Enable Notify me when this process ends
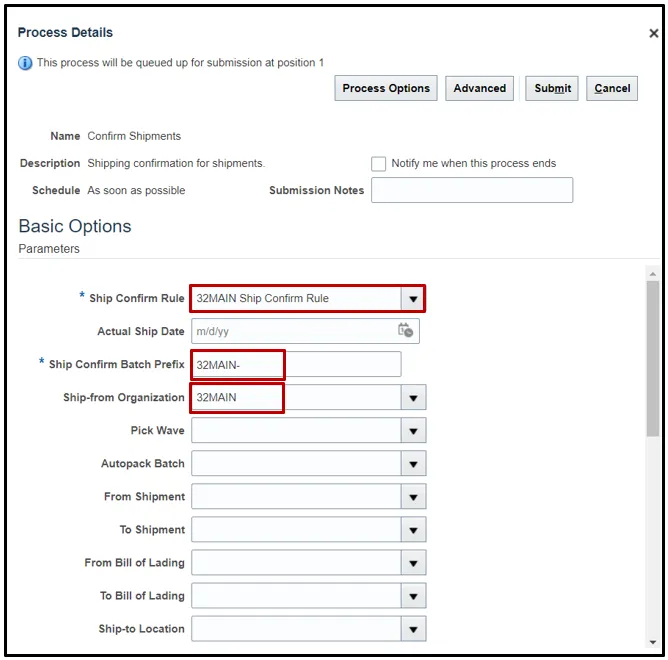The image size is (668, 660). (378, 164)
